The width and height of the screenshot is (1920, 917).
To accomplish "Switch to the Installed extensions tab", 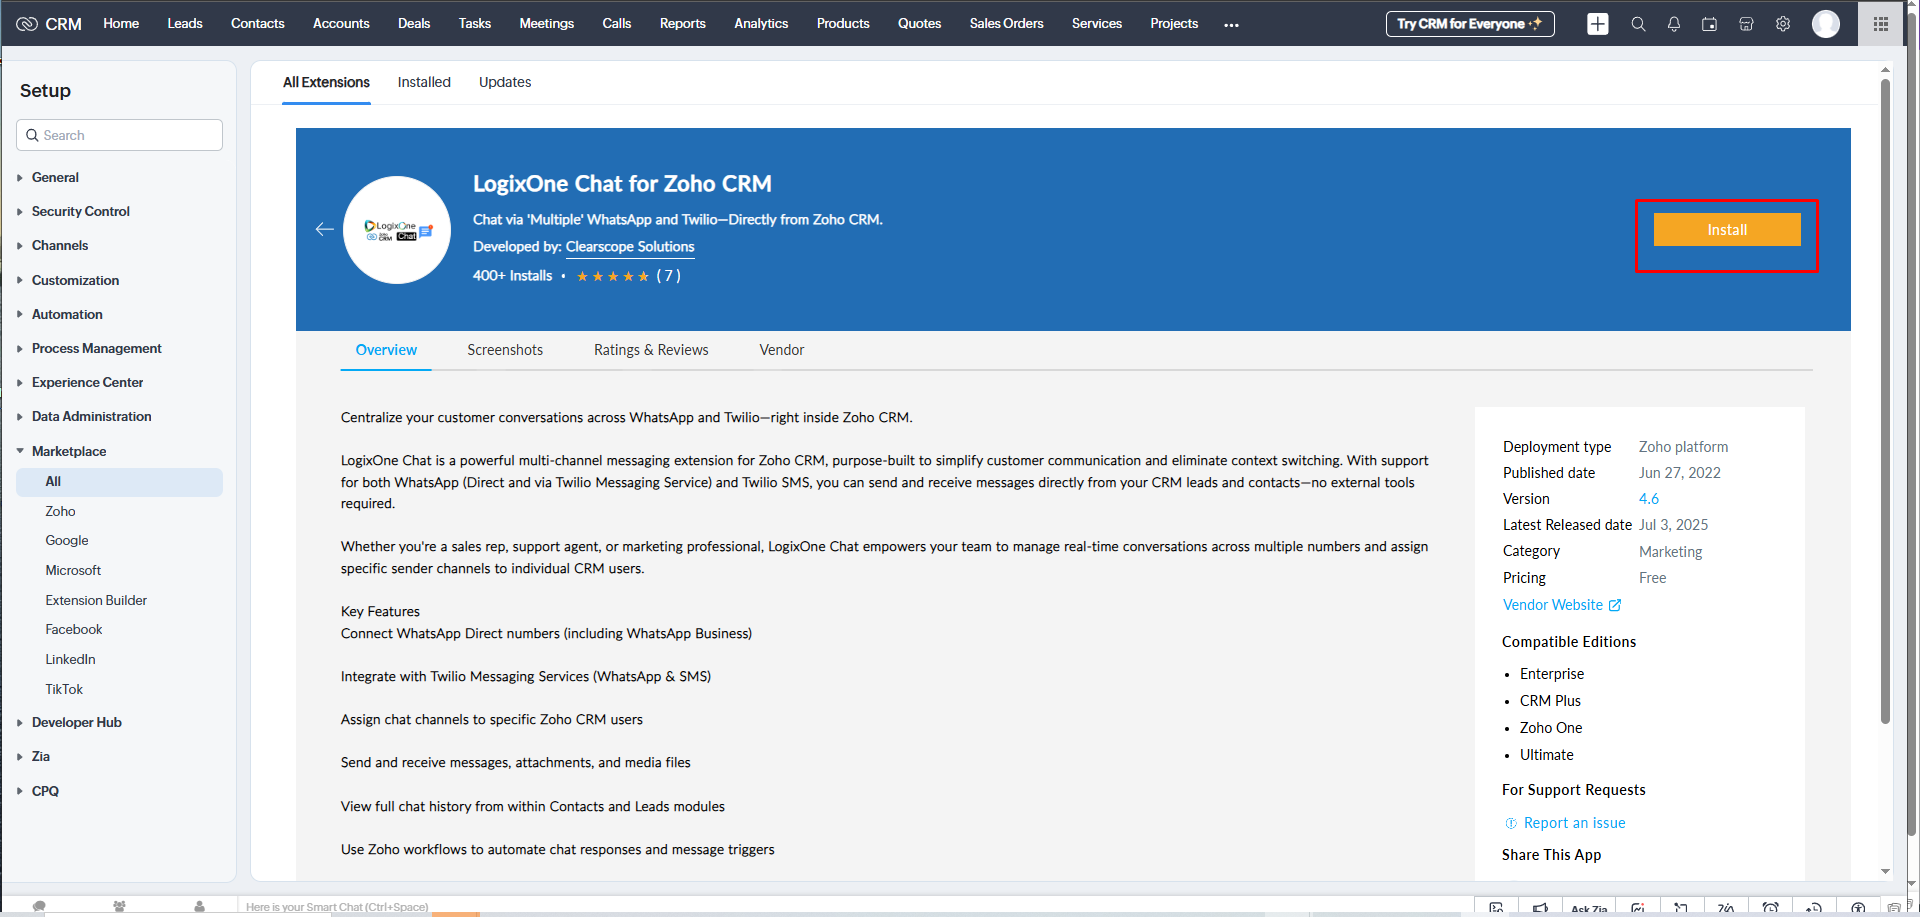I will (424, 82).
